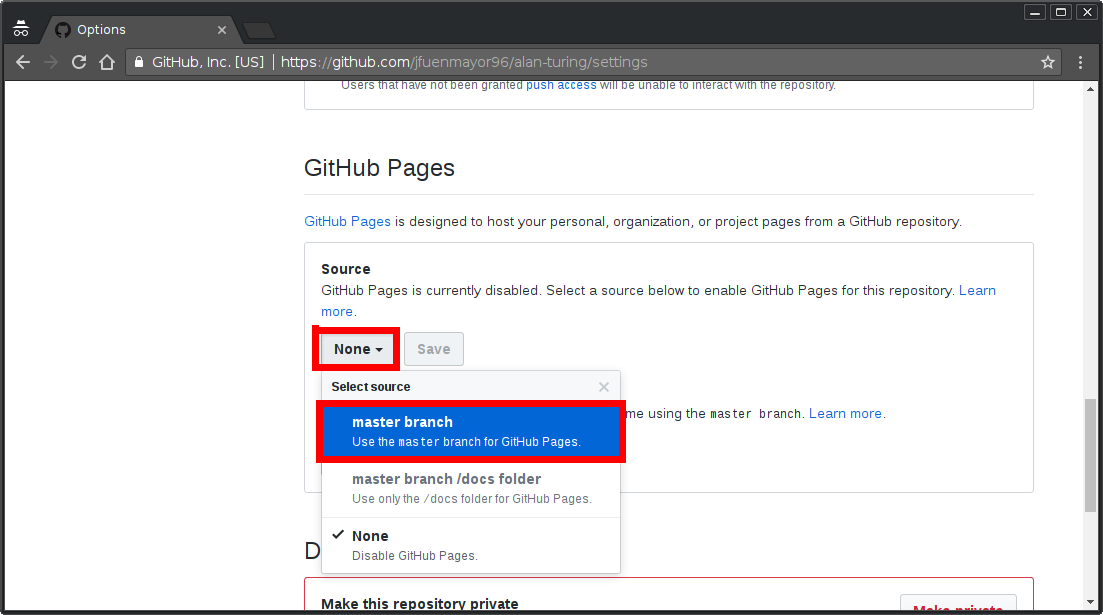Select master branch as source
Screen dimensions: 1103x615
click(471, 431)
